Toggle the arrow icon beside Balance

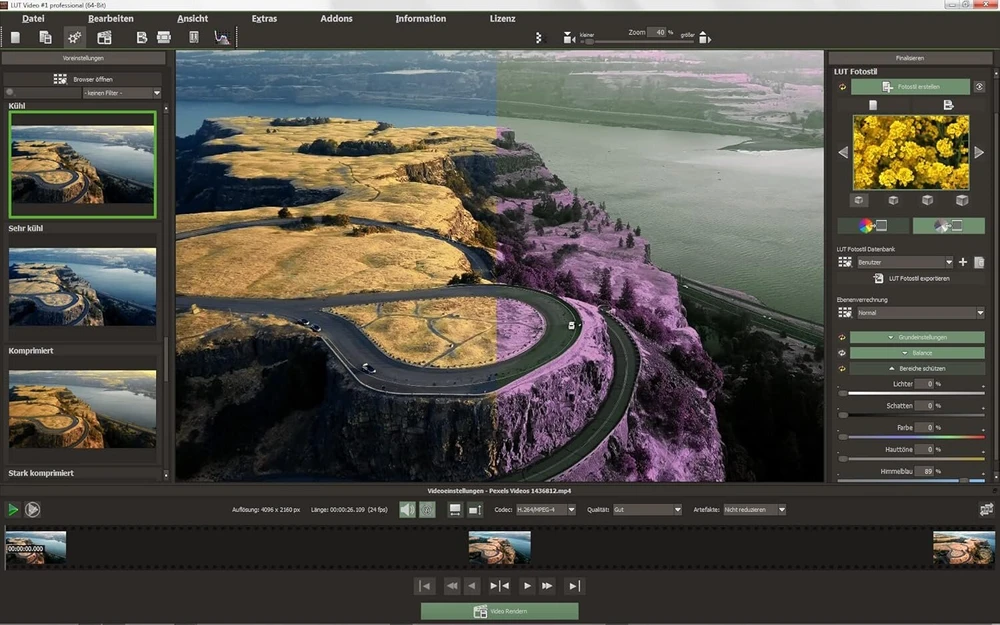coord(842,353)
